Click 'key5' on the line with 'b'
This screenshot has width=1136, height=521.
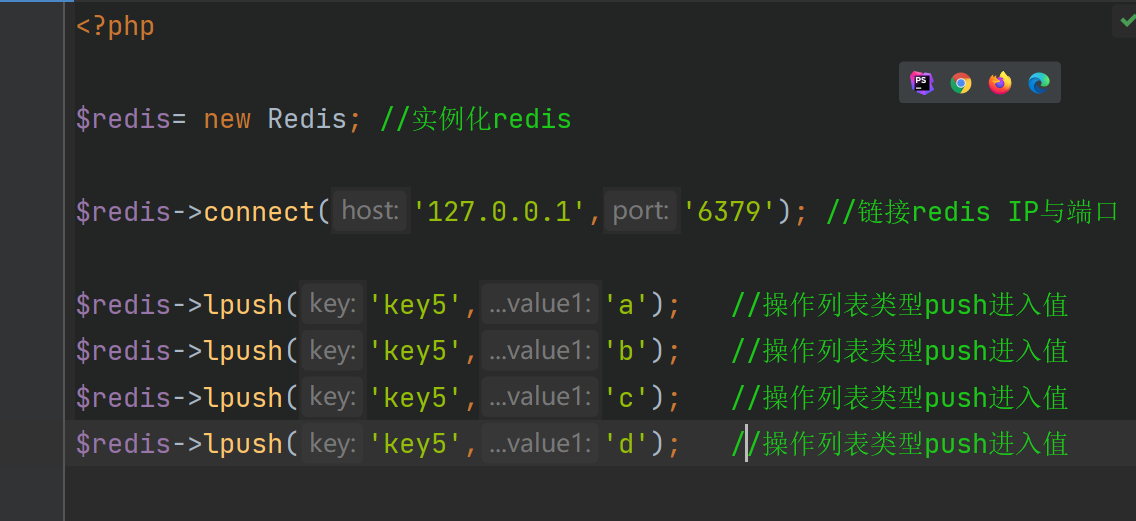click(x=416, y=351)
